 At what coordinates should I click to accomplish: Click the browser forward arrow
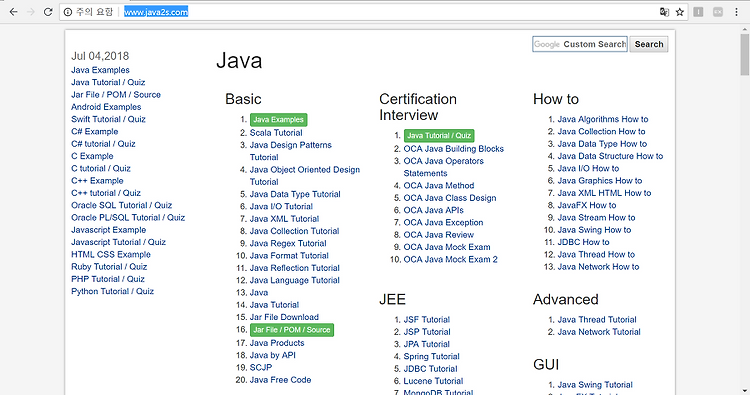point(31,12)
